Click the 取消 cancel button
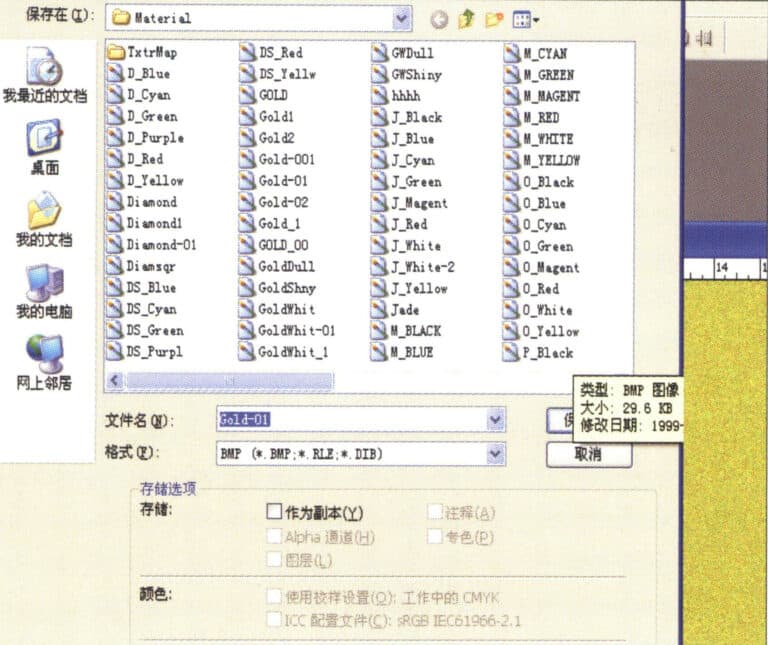The height and width of the screenshot is (645, 768). [x=589, y=454]
